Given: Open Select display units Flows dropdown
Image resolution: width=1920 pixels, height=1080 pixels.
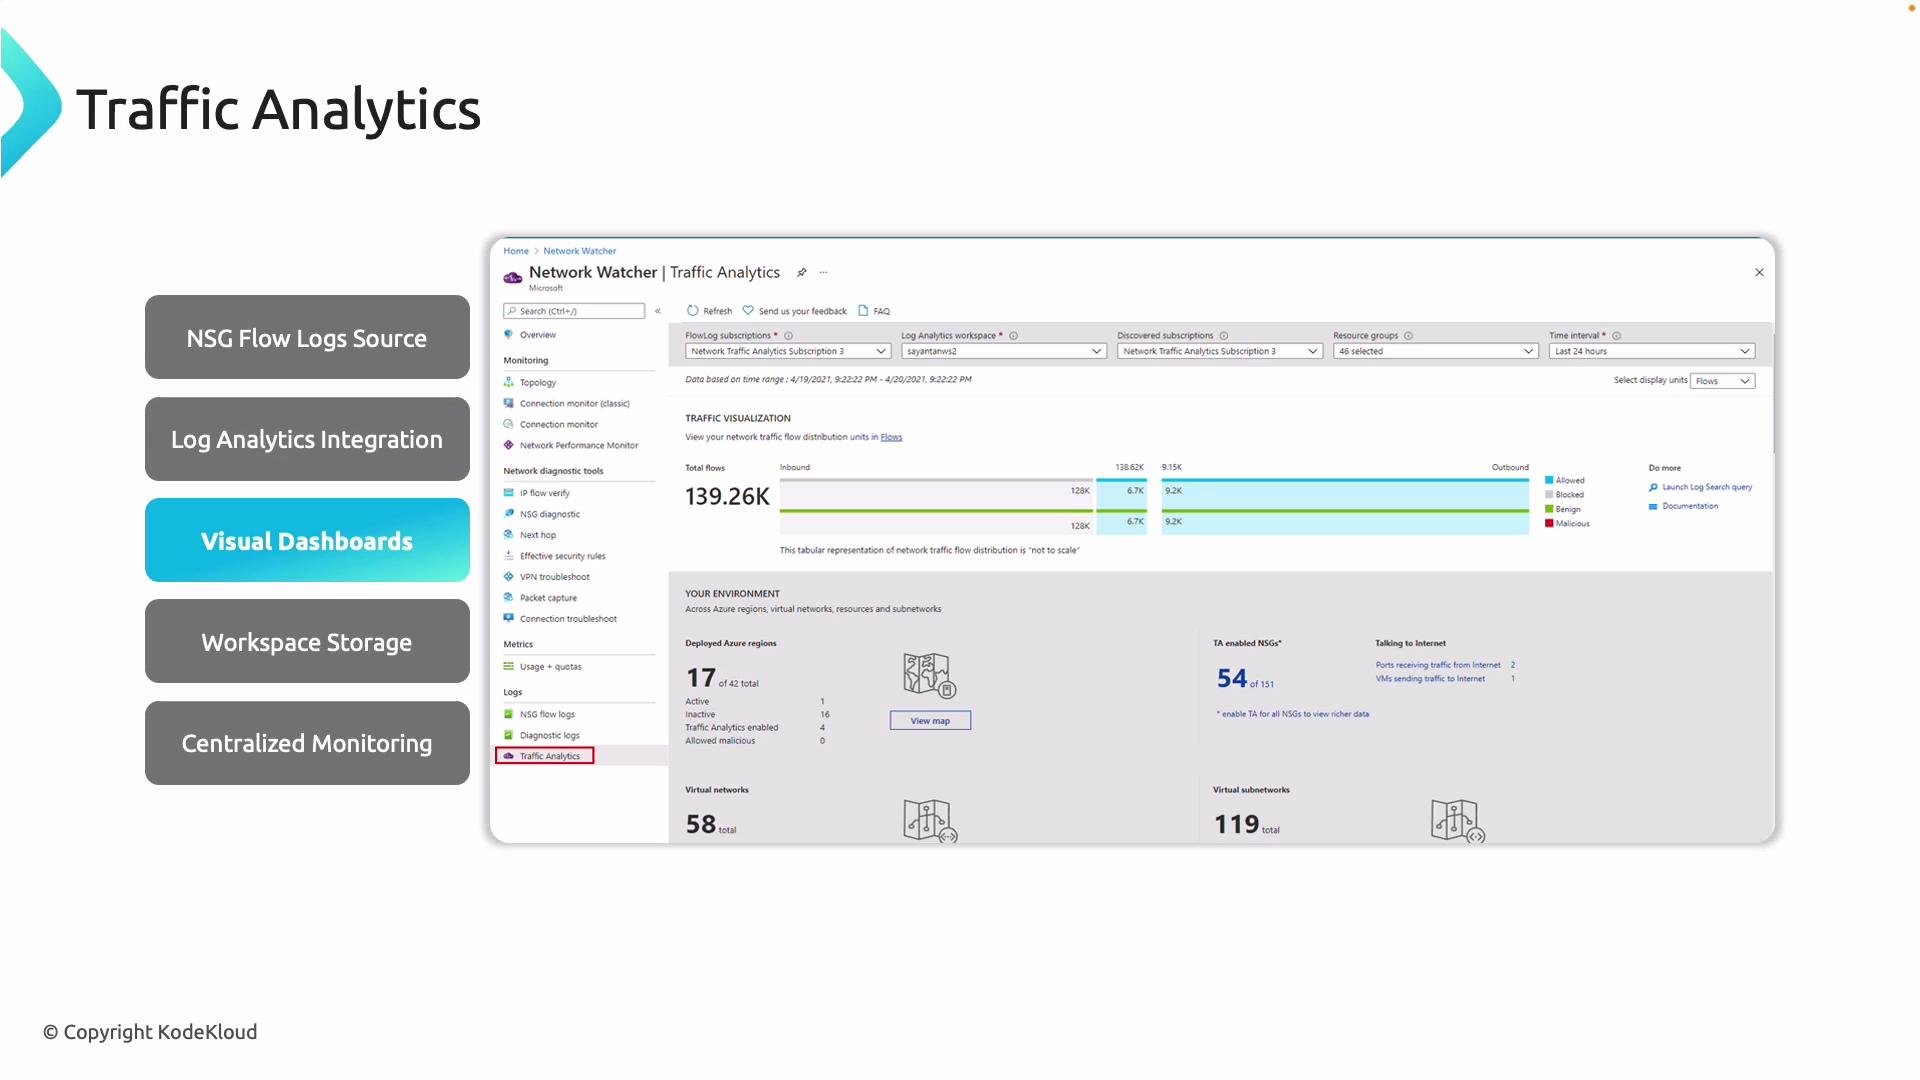Looking at the screenshot, I should click(1723, 381).
